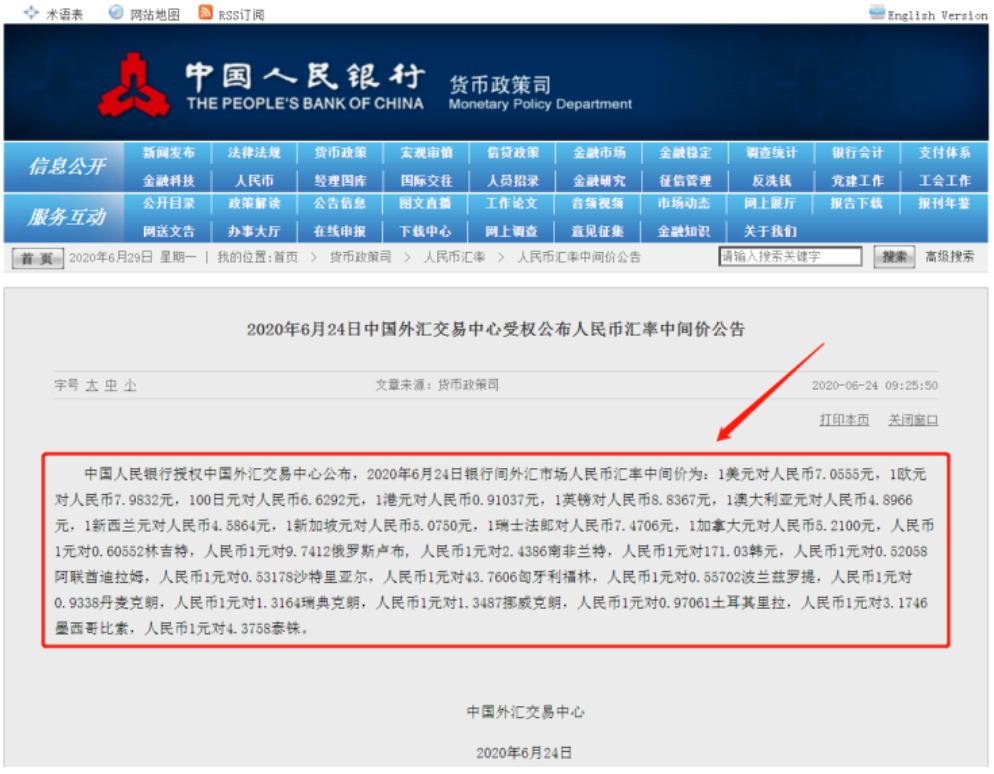The image size is (994, 774).
Task: Open 公开目录 under 服务互动
Action: coord(169,203)
